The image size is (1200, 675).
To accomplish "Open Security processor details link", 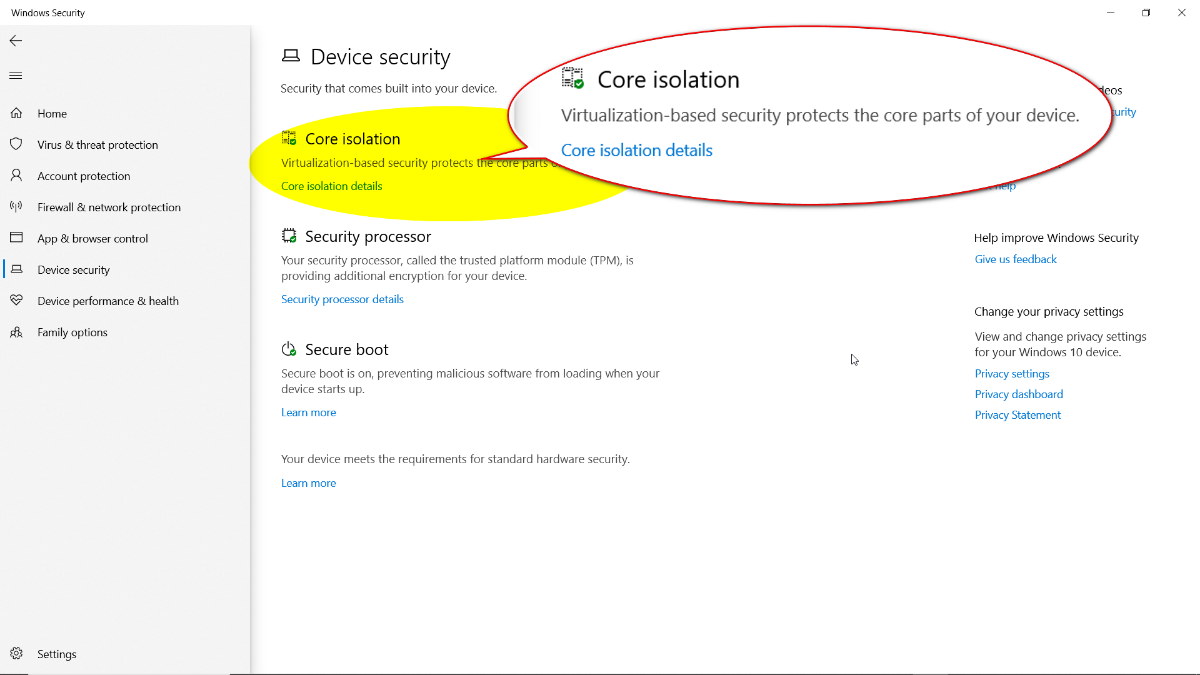I will [x=342, y=299].
